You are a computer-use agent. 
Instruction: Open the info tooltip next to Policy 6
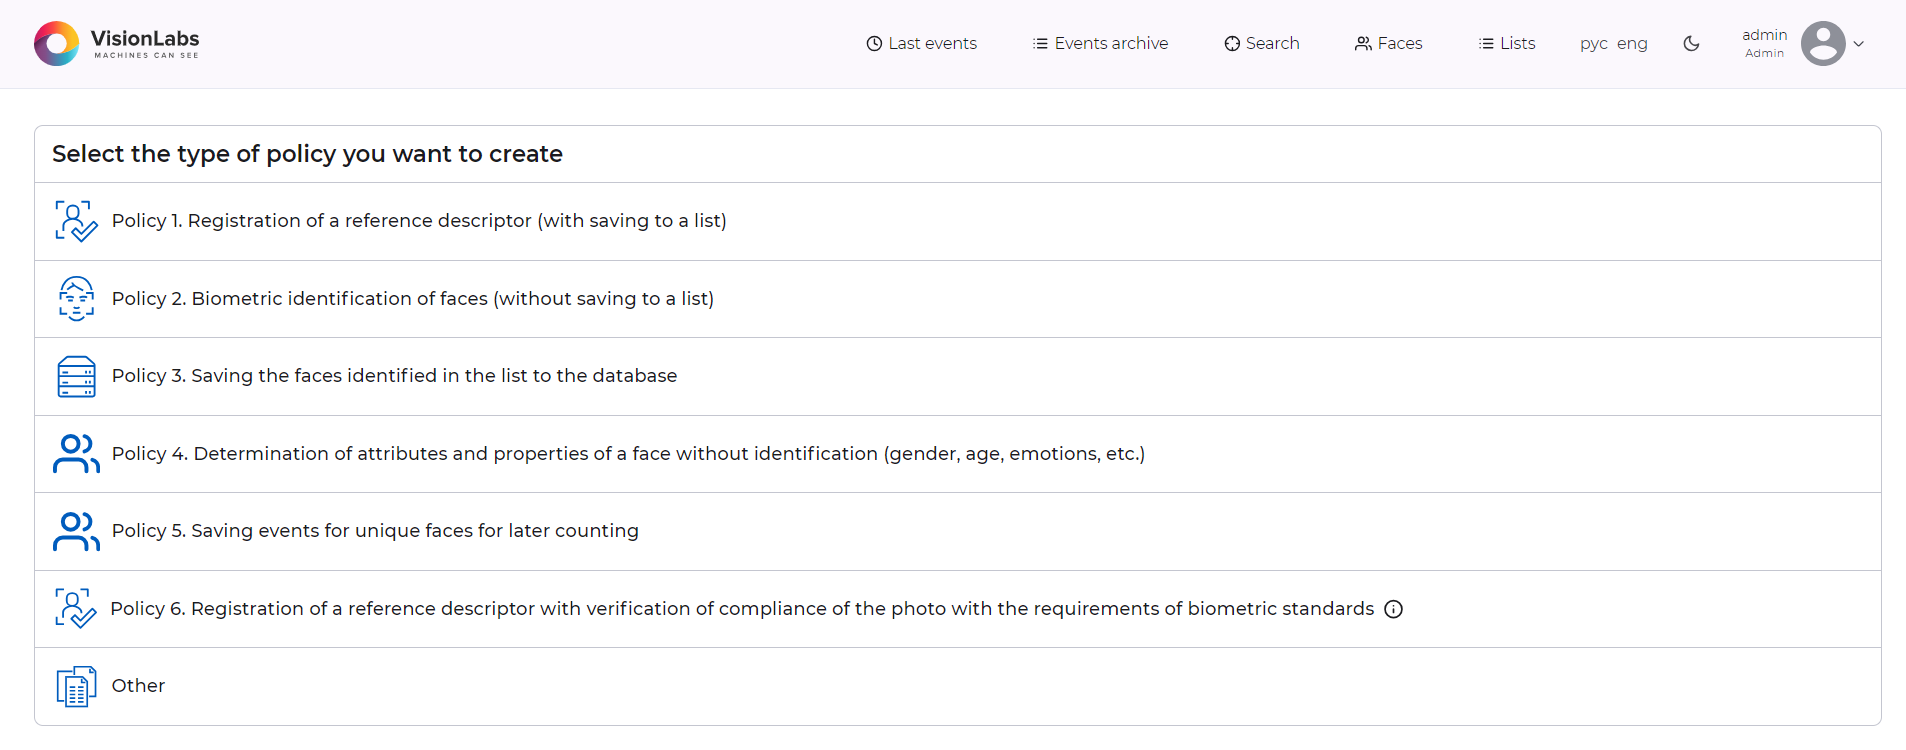(1394, 608)
